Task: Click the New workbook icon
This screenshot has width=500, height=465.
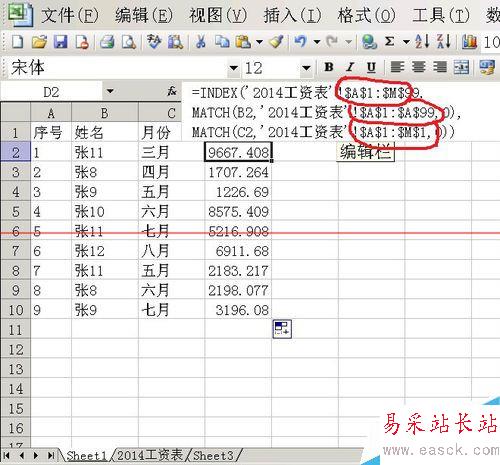Action: (17, 42)
